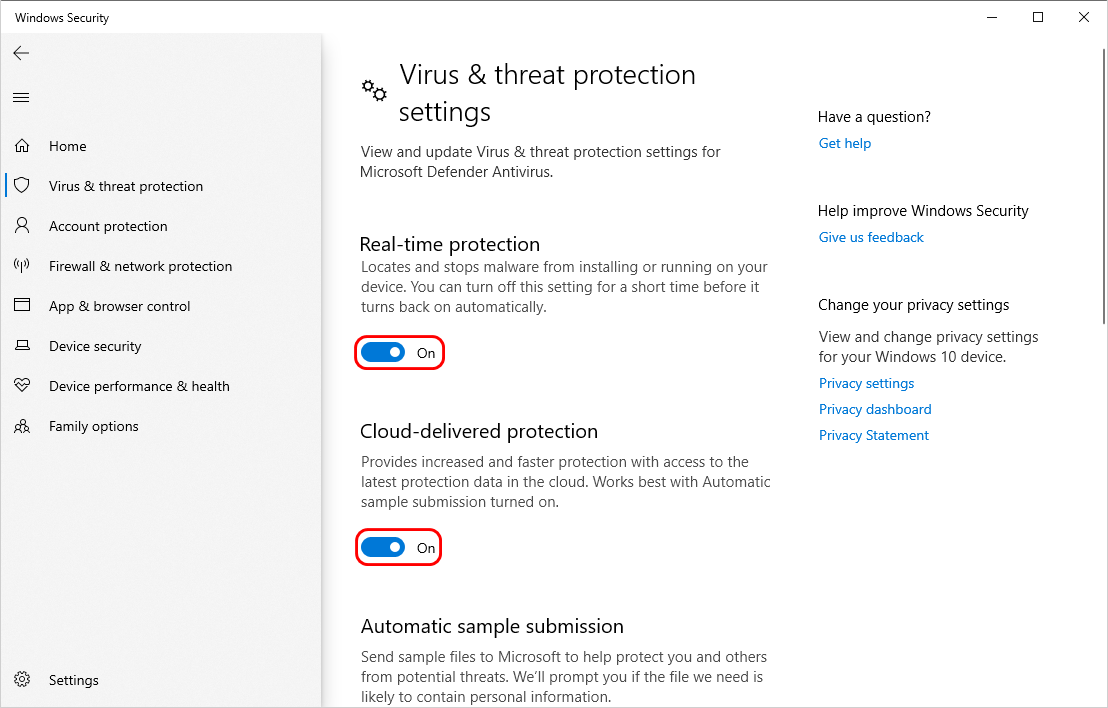Open the Firewall & network protection page
Screen dimensions: 1108x708
click(140, 266)
